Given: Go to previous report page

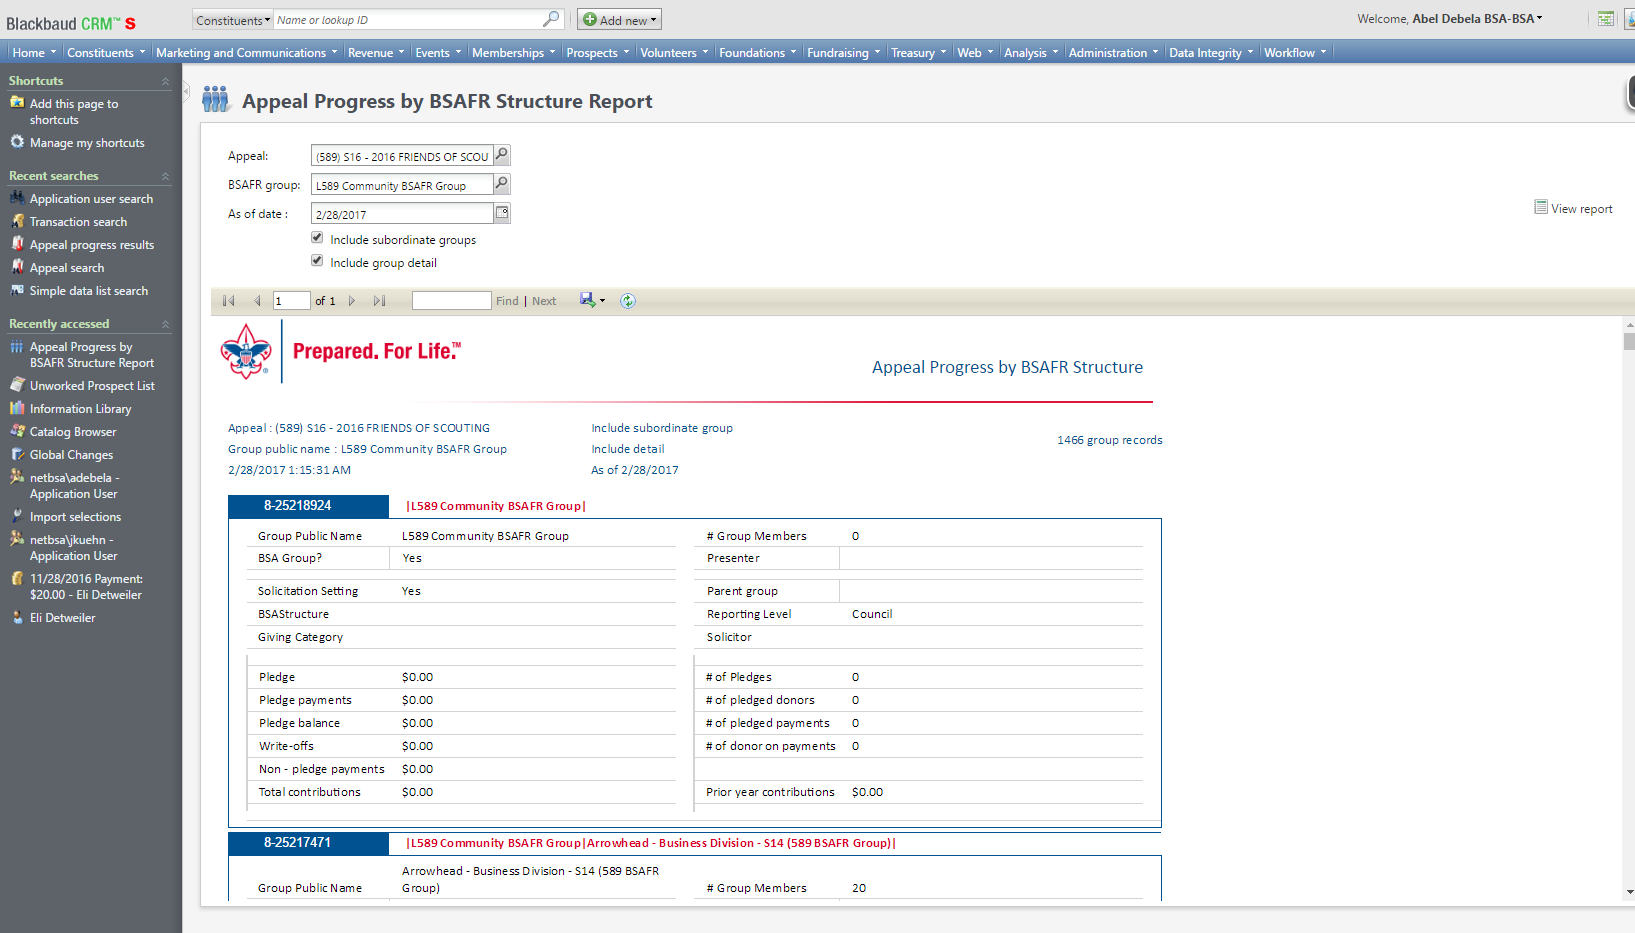Looking at the screenshot, I should click(x=257, y=301).
